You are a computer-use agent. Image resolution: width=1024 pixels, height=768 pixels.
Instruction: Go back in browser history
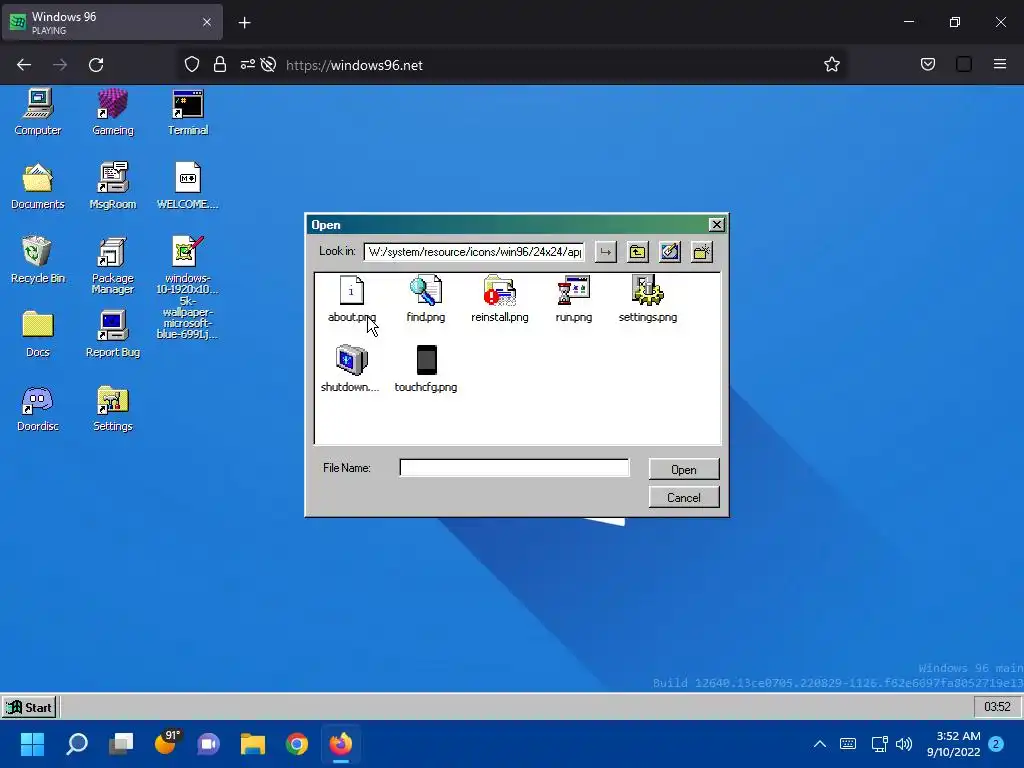pyautogui.click(x=24, y=65)
